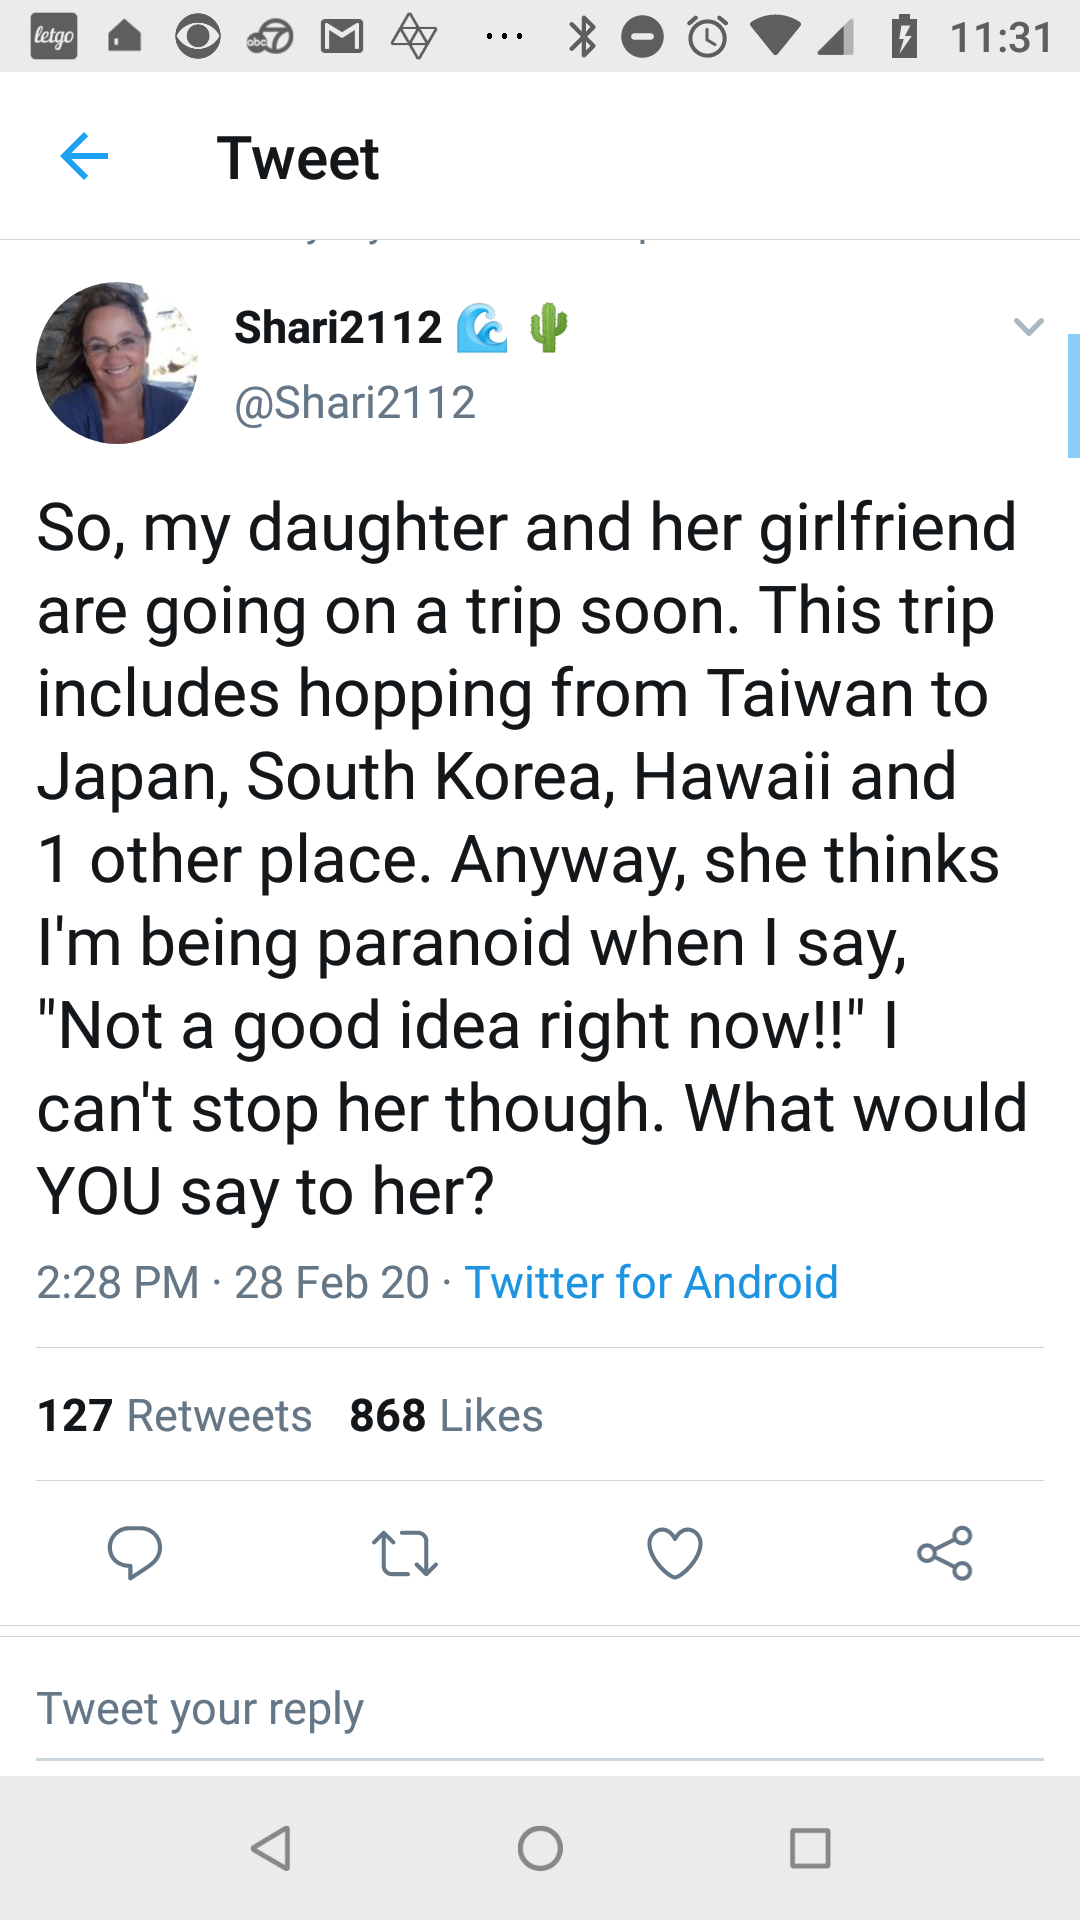Like the tweet with the heart icon
The image size is (1080, 1920).
[675, 1553]
